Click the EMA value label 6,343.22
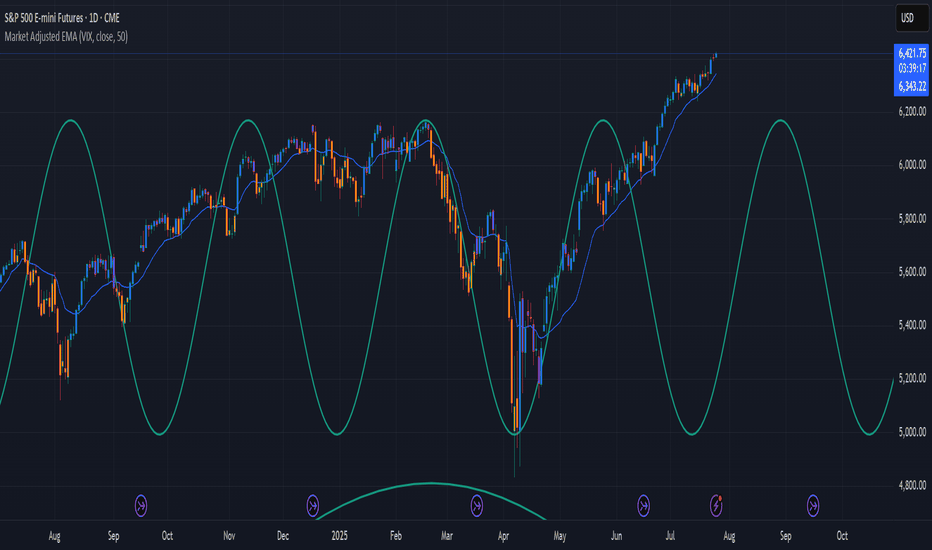This screenshot has width=932, height=550. pos(911,86)
